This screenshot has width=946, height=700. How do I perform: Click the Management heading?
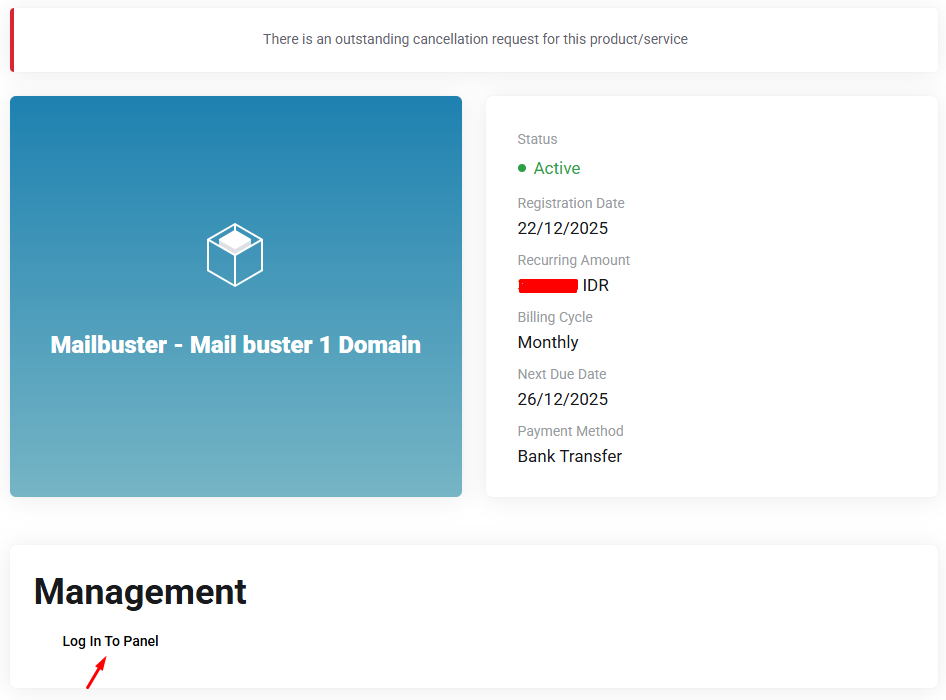pos(140,591)
